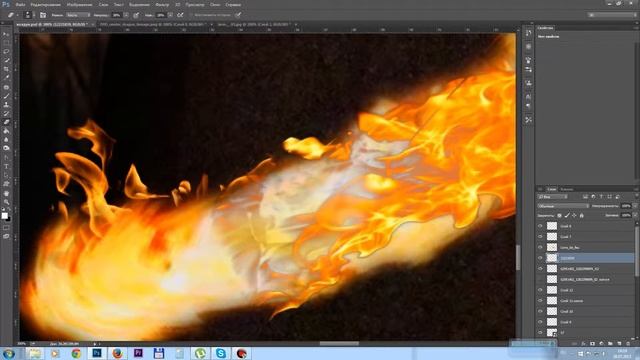Select the Healing Brush tool
This screenshot has height=360, width=640.
6,87
